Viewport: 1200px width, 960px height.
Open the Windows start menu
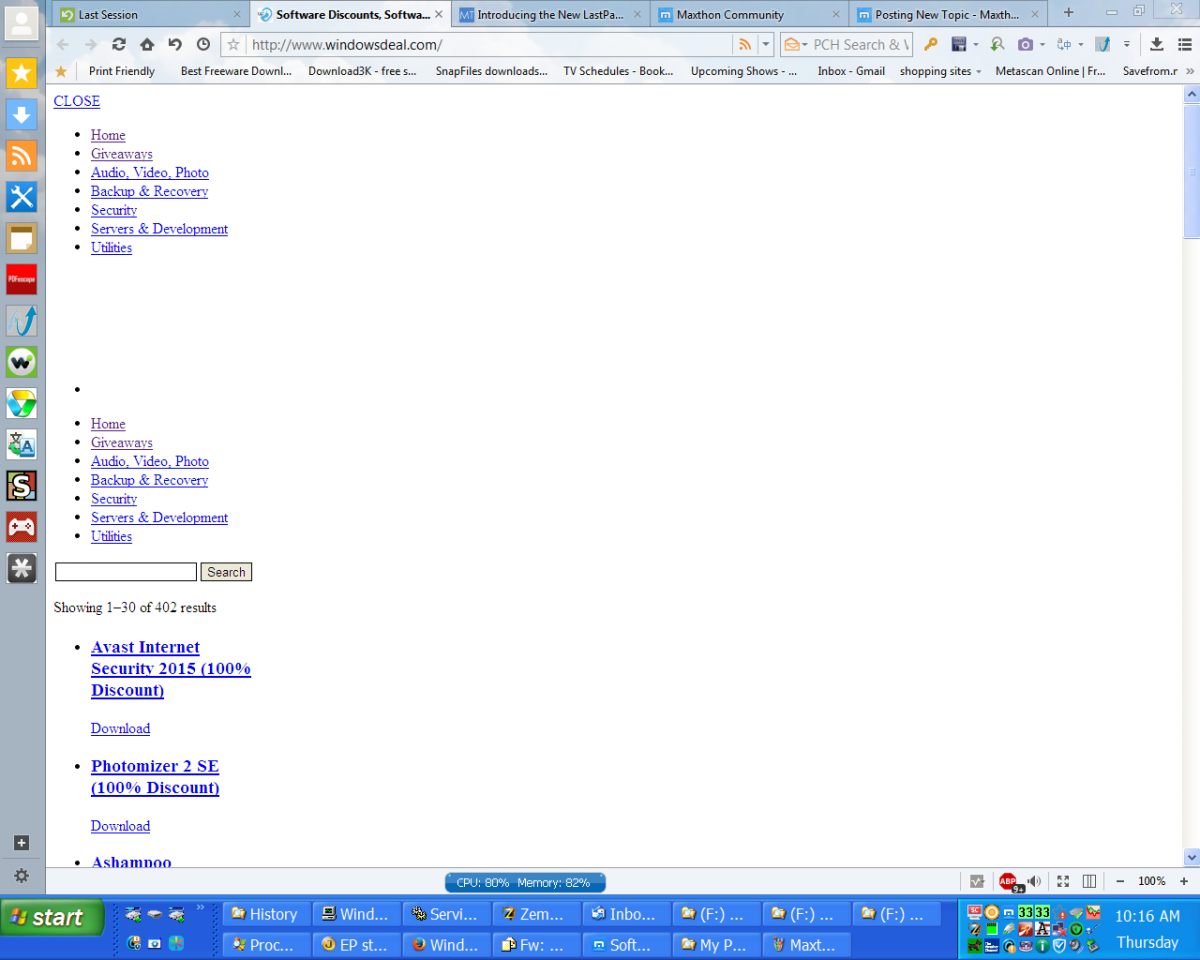pyautogui.click(x=52, y=918)
